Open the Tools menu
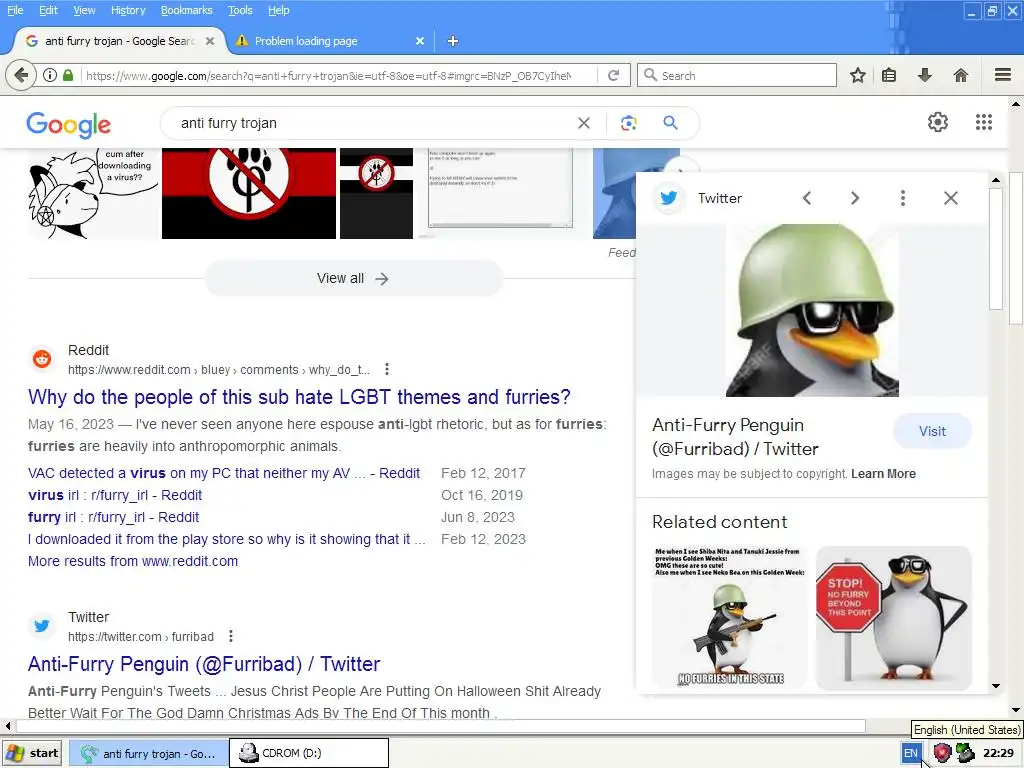The width and height of the screenshot is (1024, 768). click(240, 10)
